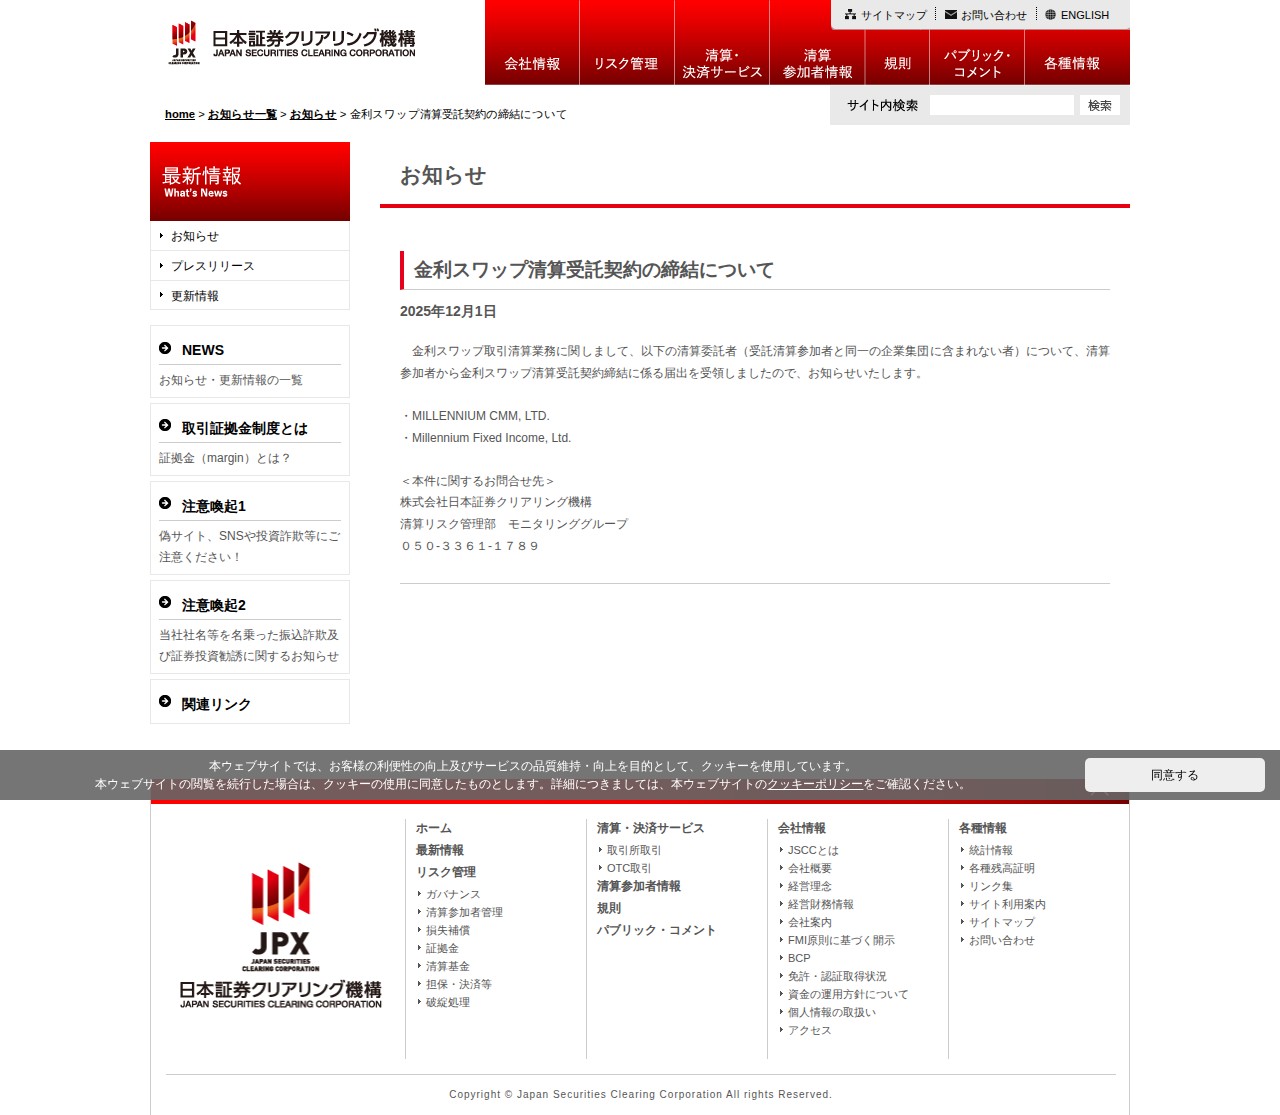Open the 会社情報 navigation tab

(532, 62)
